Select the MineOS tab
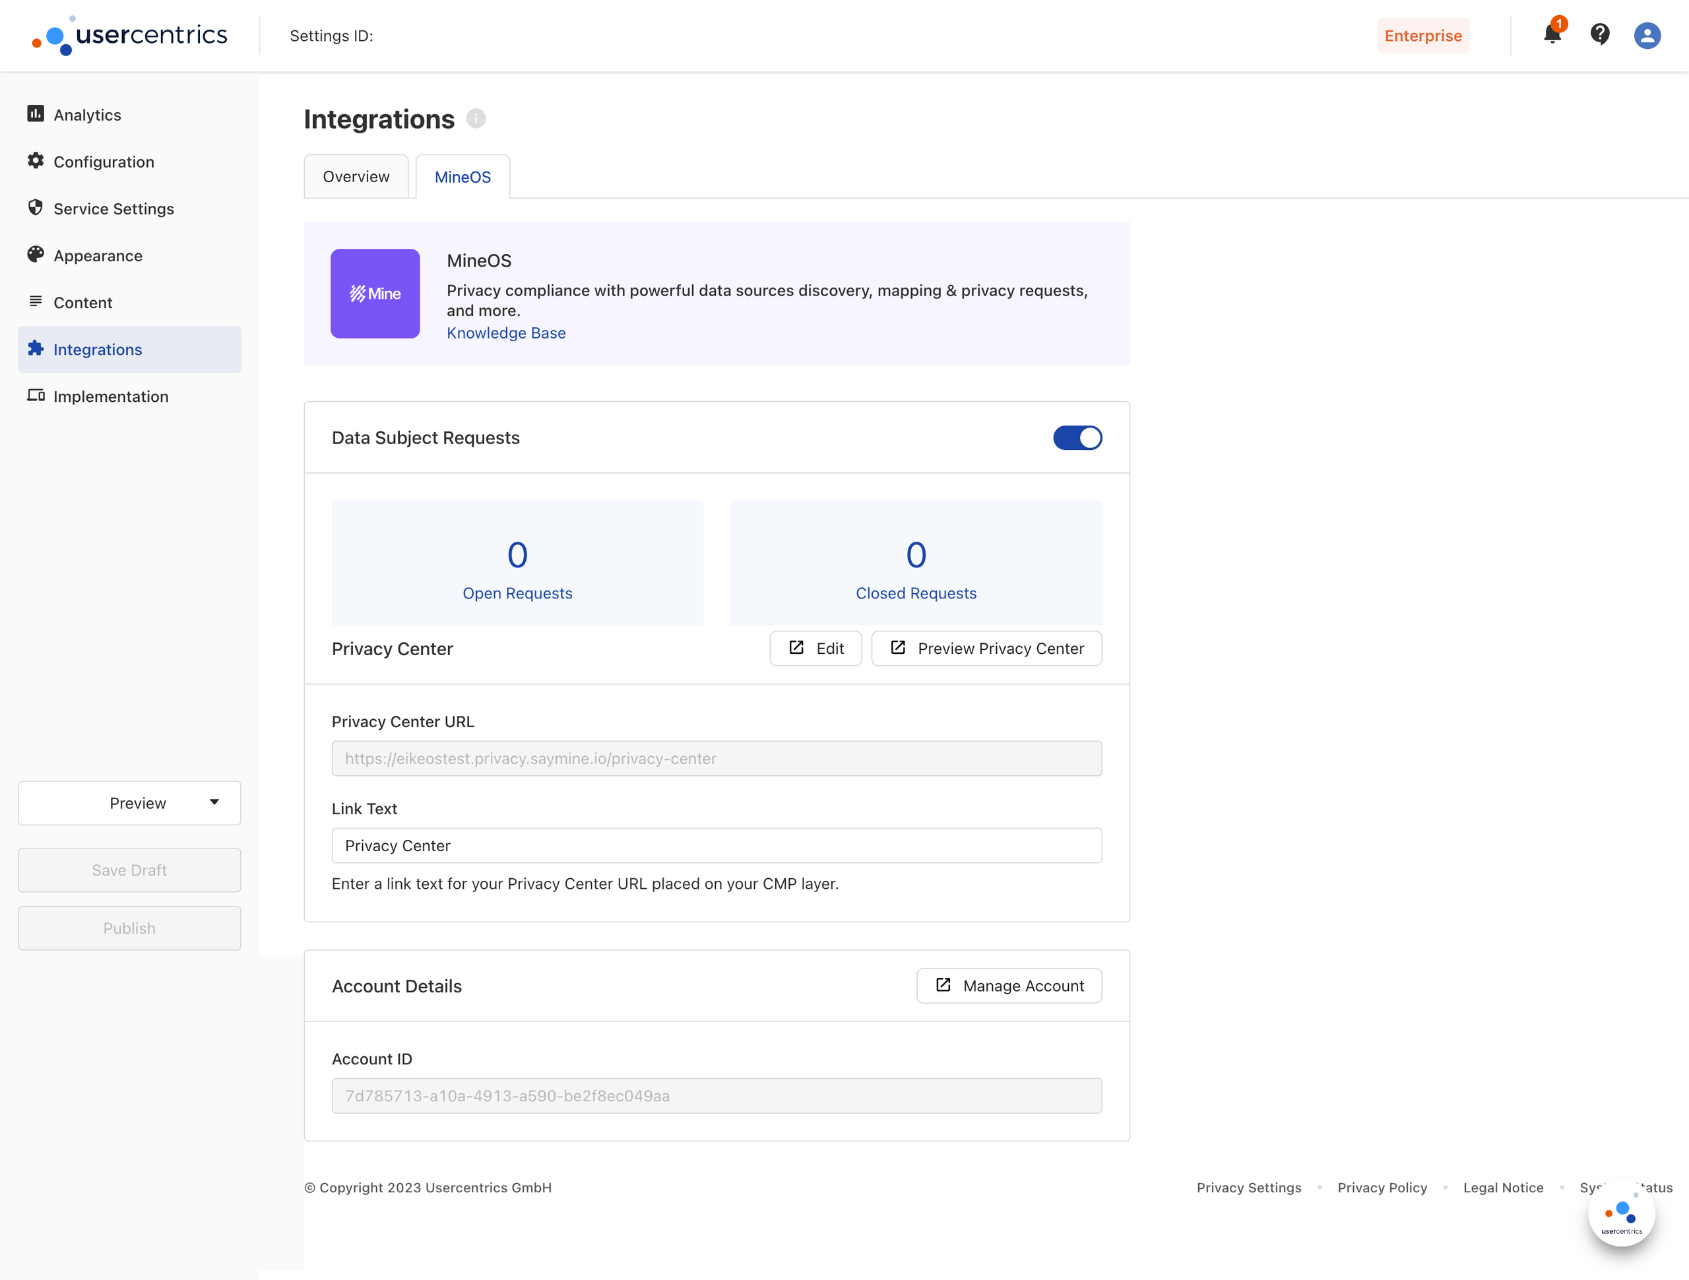This screenshot has width=1689, height=1280. pos(463,177)
